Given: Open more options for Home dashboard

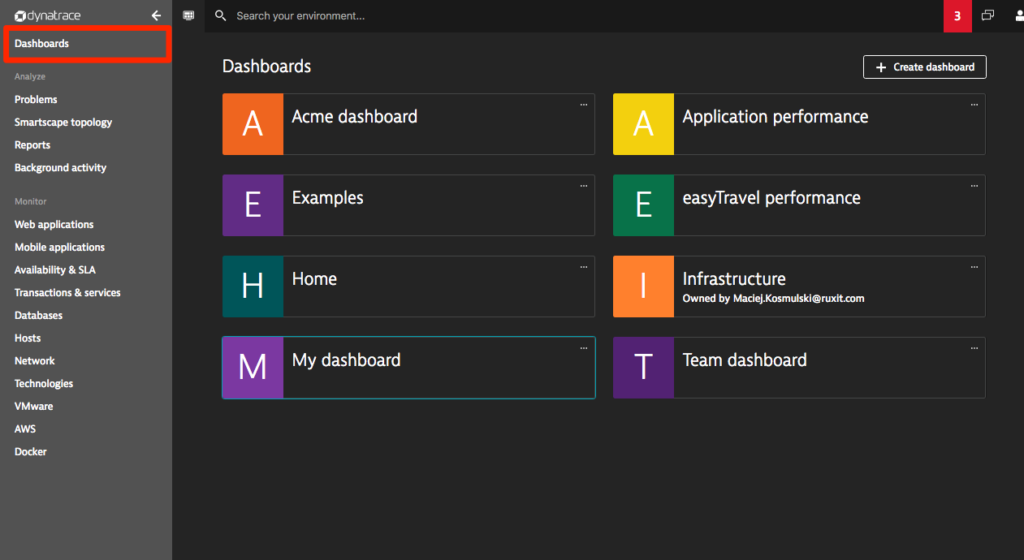Looking at the screenshot, I should (x=584, y=267).
